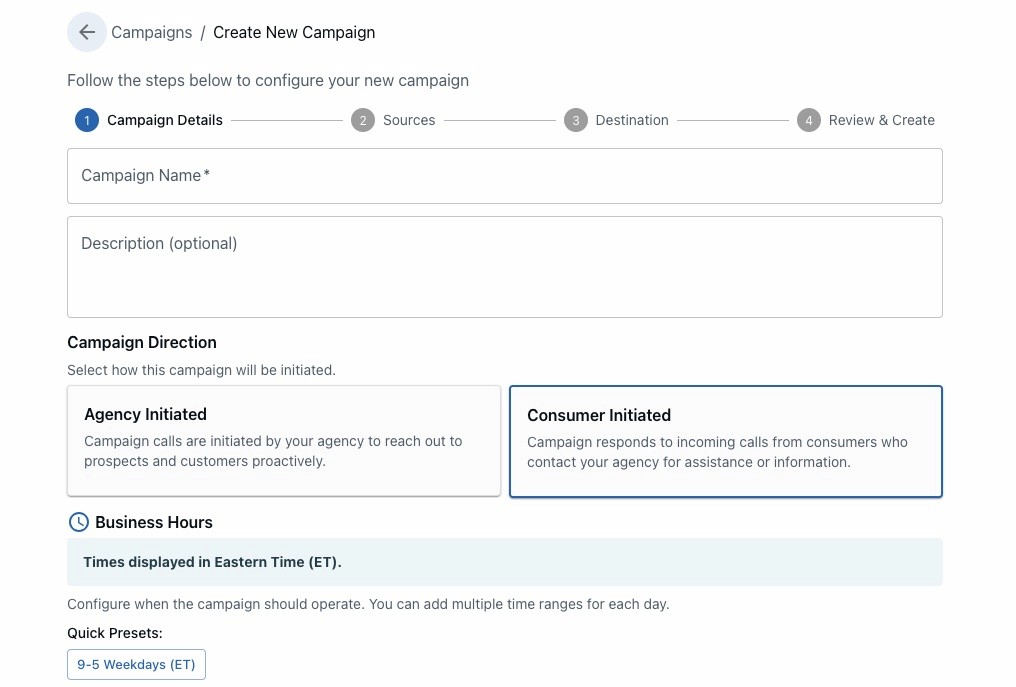1016x687 pixels.
Task: Click the step 3 number circle
Action: [x=575, y=120]
